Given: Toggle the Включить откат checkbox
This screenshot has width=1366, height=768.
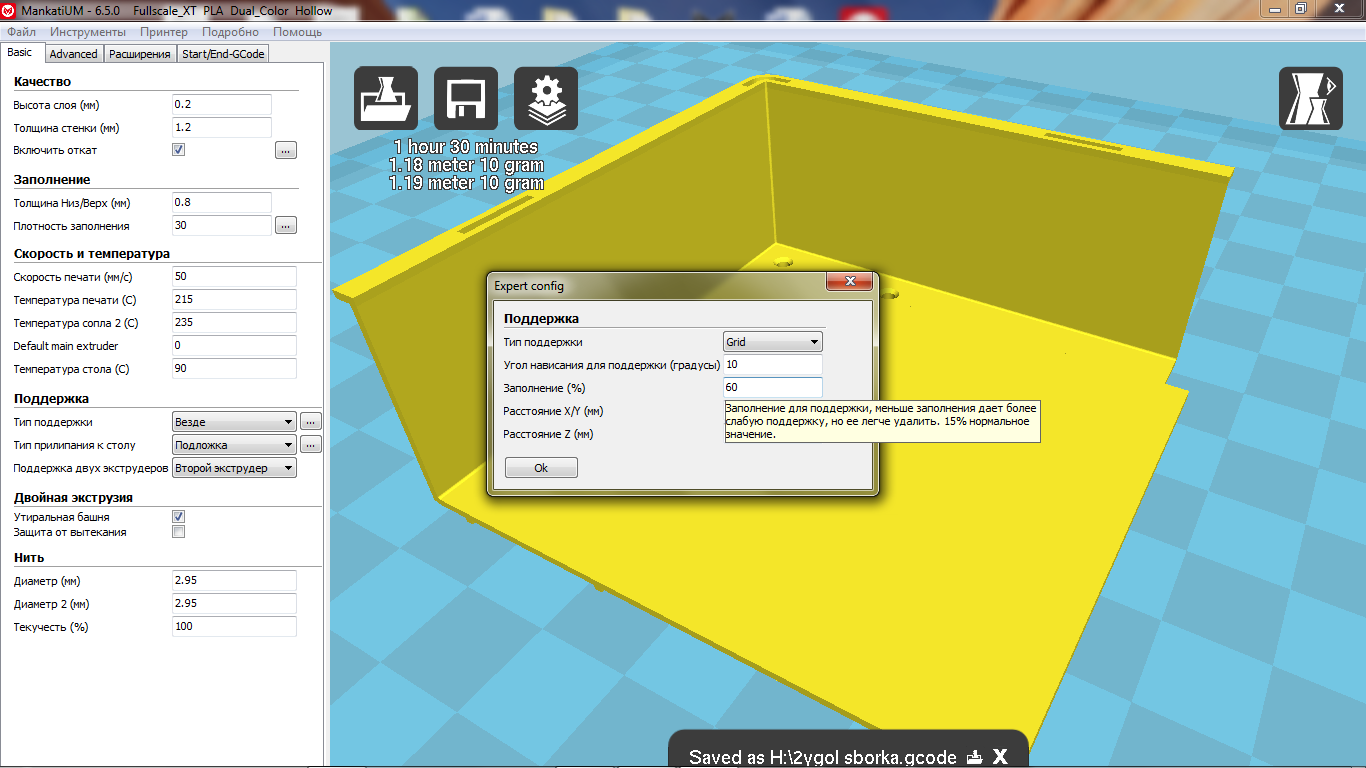Looking at the screenshot, I should 179,150.
